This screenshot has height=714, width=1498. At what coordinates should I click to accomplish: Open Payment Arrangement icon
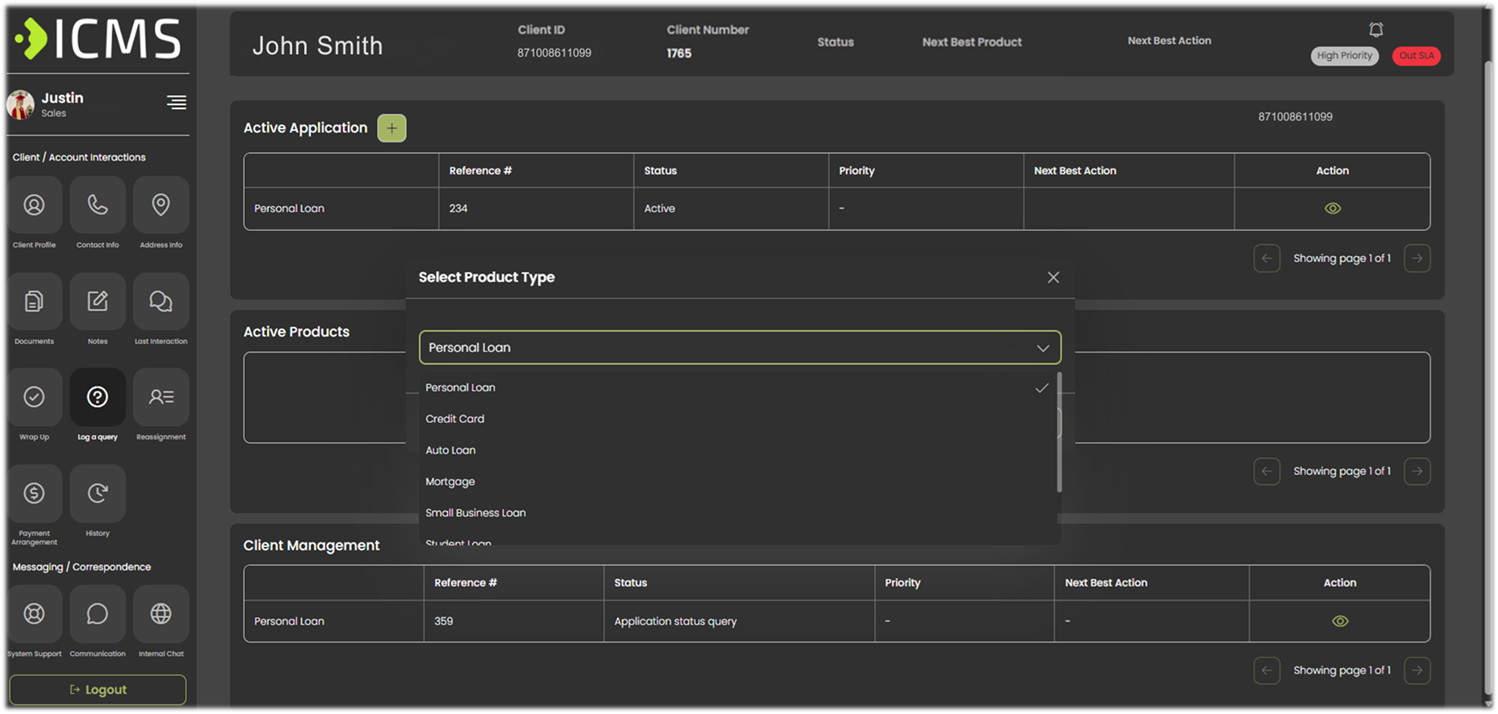click(x=34, y=493)
